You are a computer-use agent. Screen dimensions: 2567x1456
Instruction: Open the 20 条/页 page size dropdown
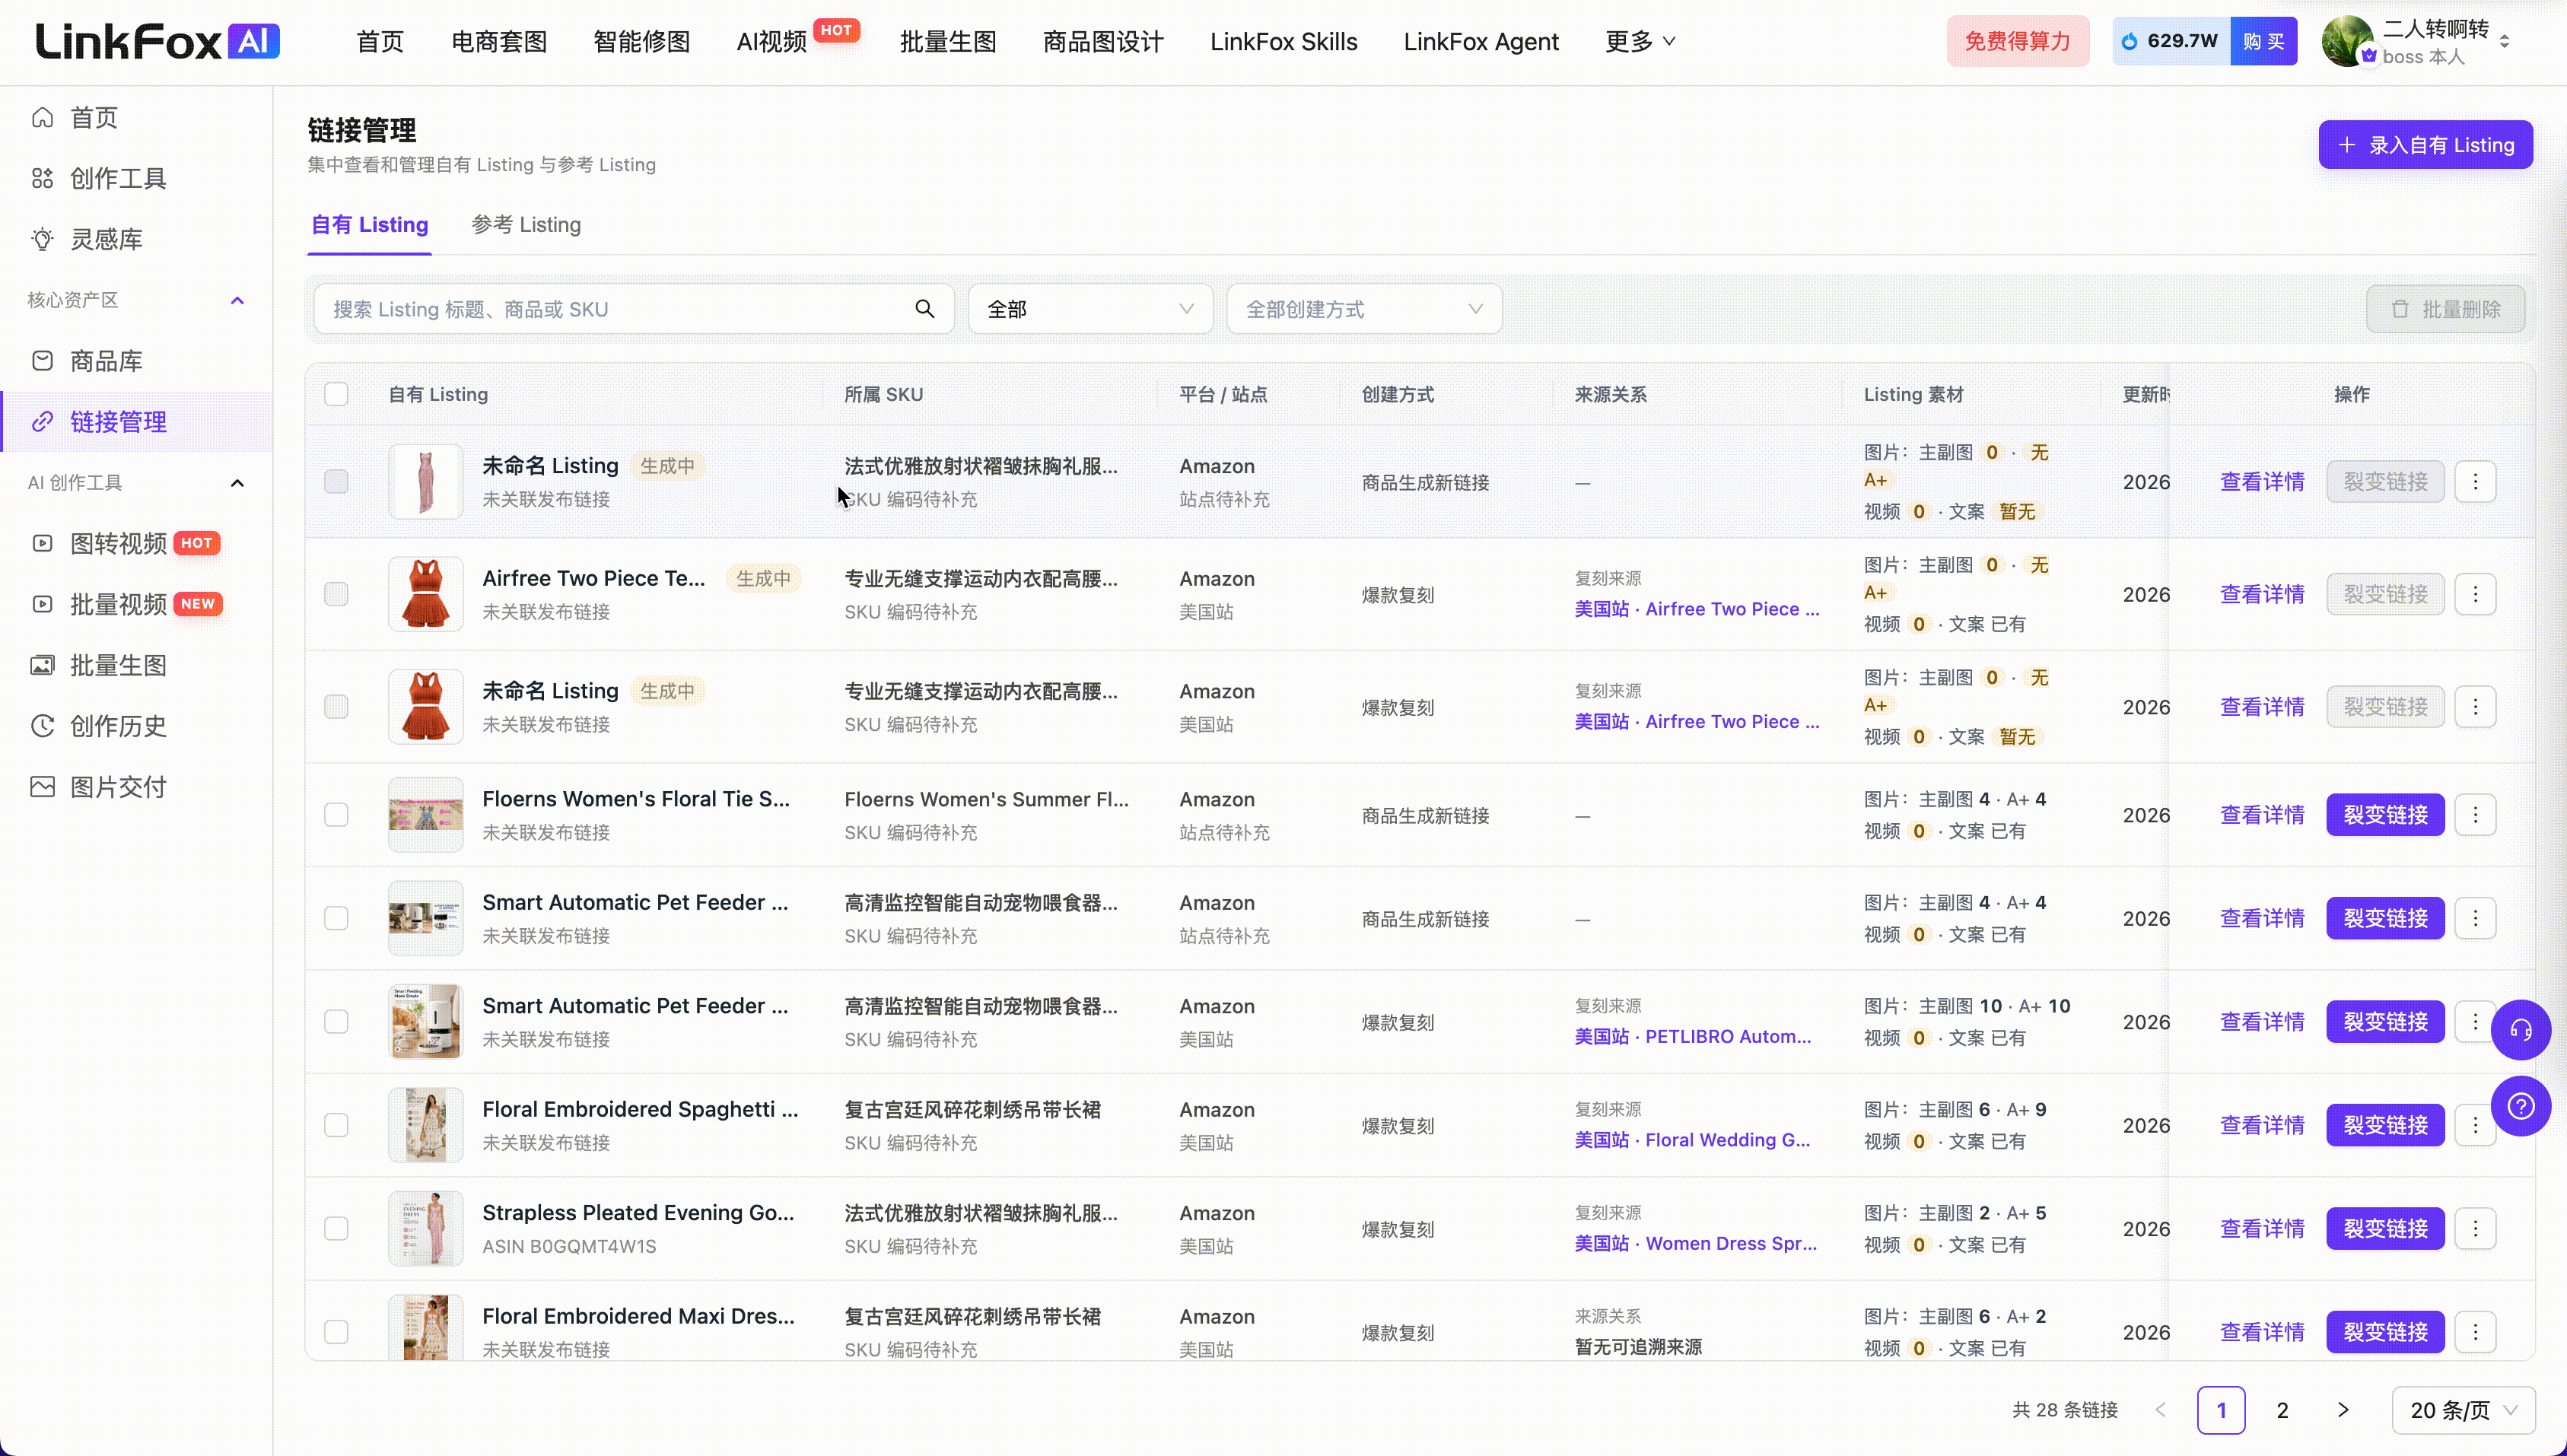pos(2463,1410)
